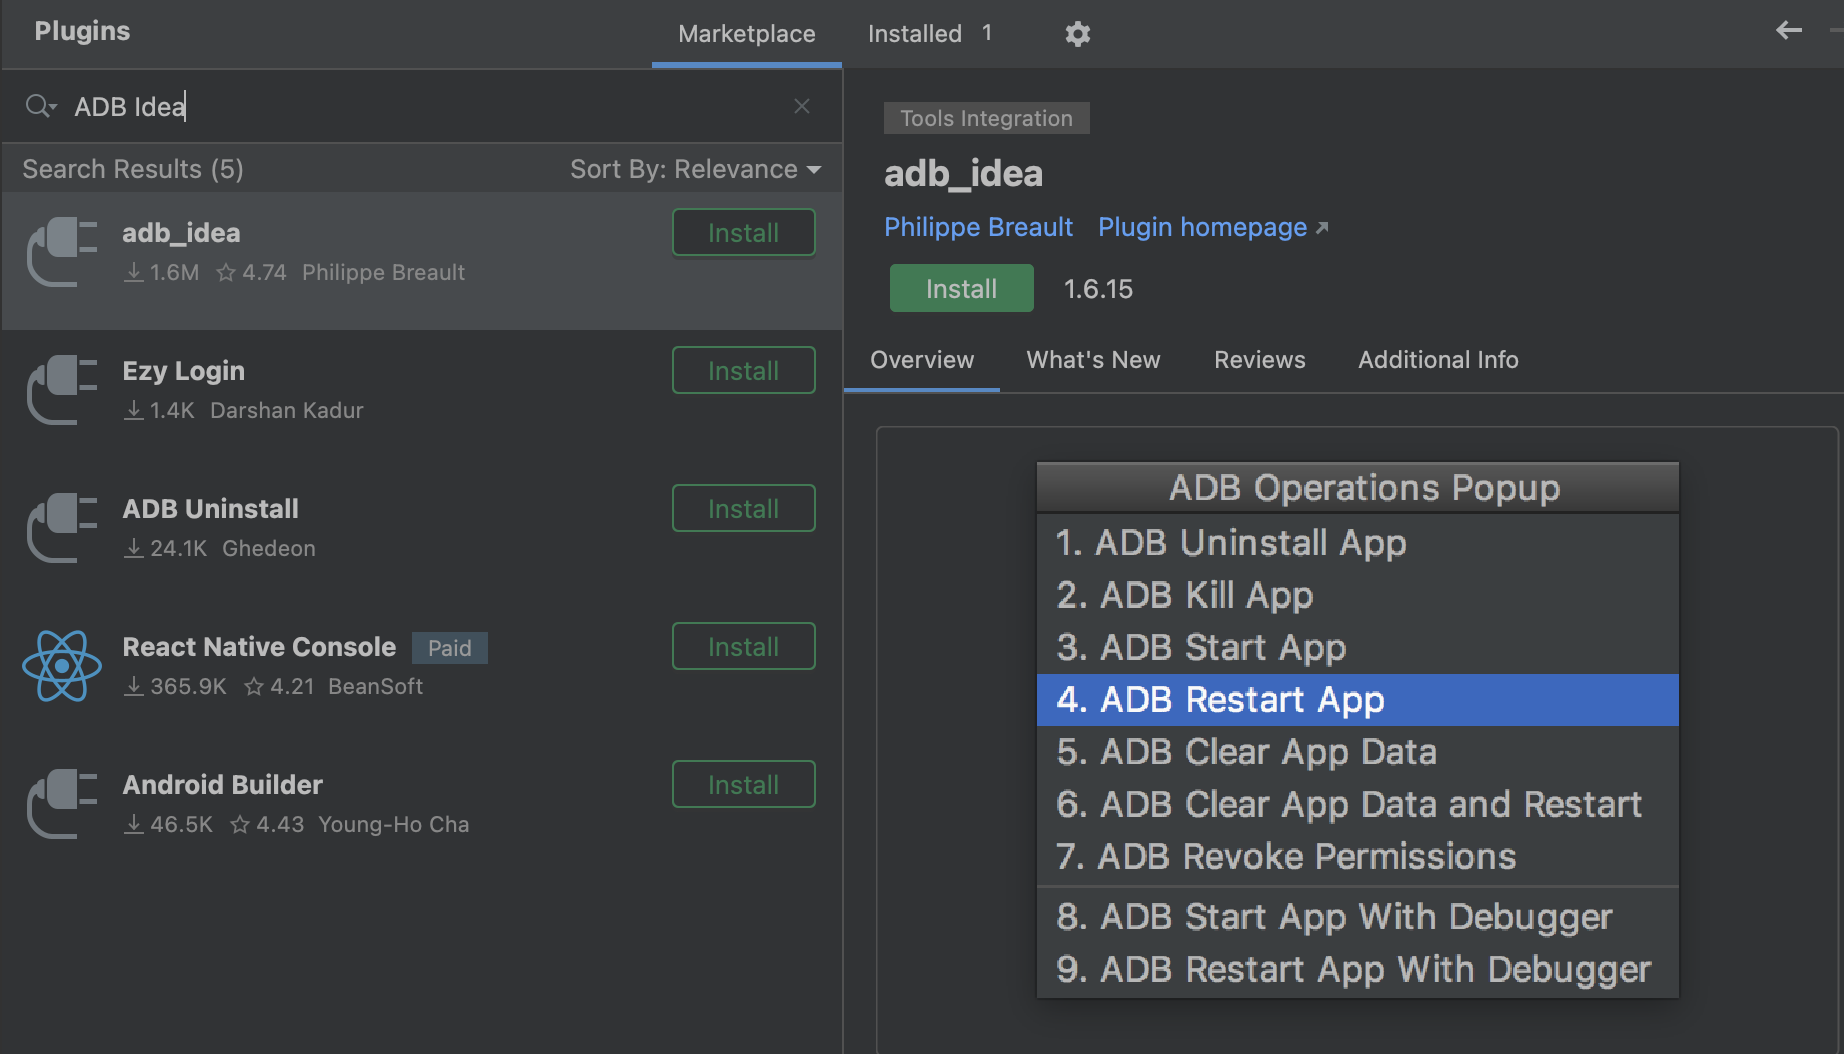The height and width of the screenshot is (1054, 1844).
Task: Open the Philippe Breault author link
Action: [978, 227]
